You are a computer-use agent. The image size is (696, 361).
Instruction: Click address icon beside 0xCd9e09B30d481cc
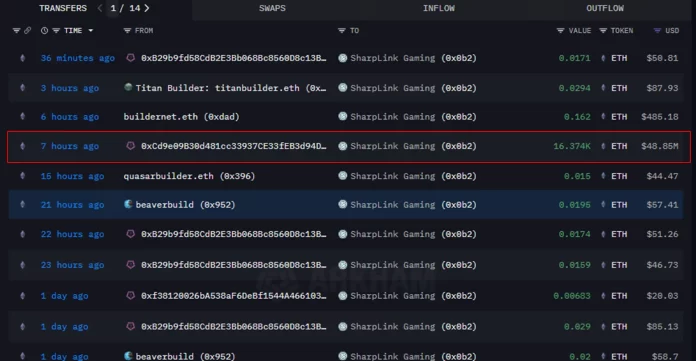pyautogui.click(x=130, y=146)
